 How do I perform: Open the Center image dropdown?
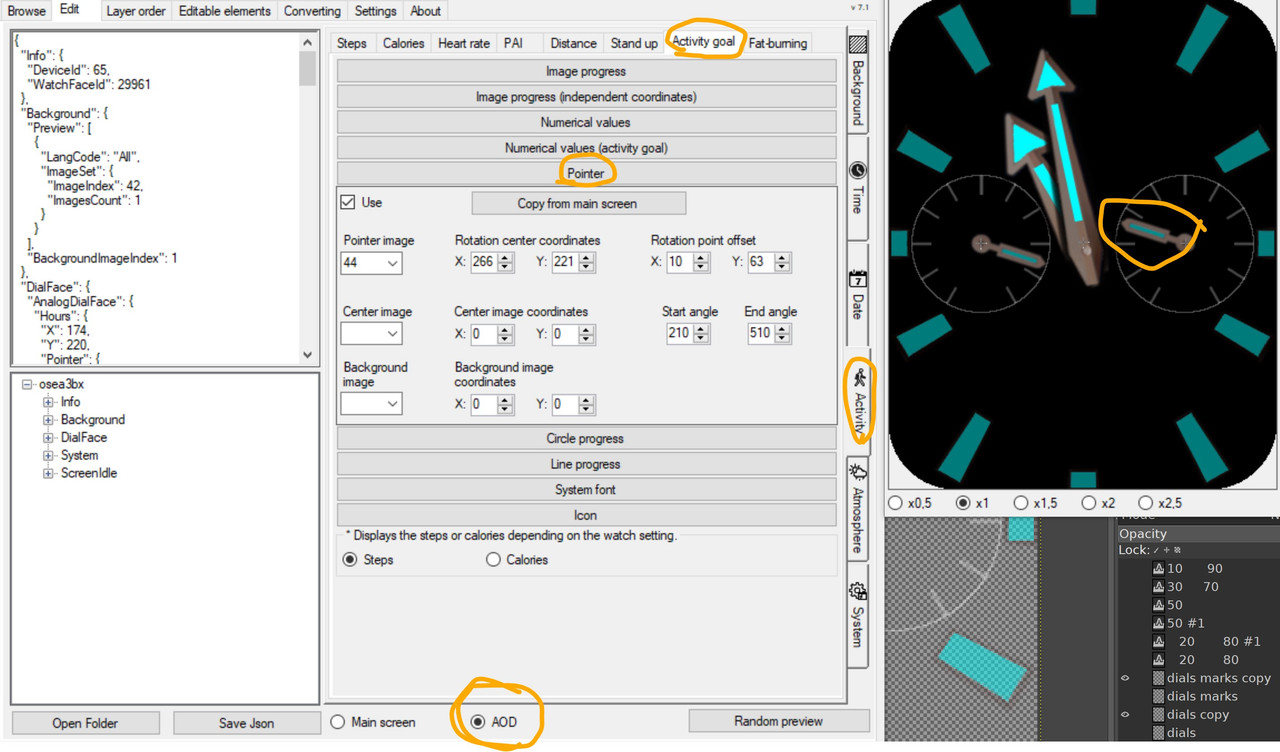point(371,334)
